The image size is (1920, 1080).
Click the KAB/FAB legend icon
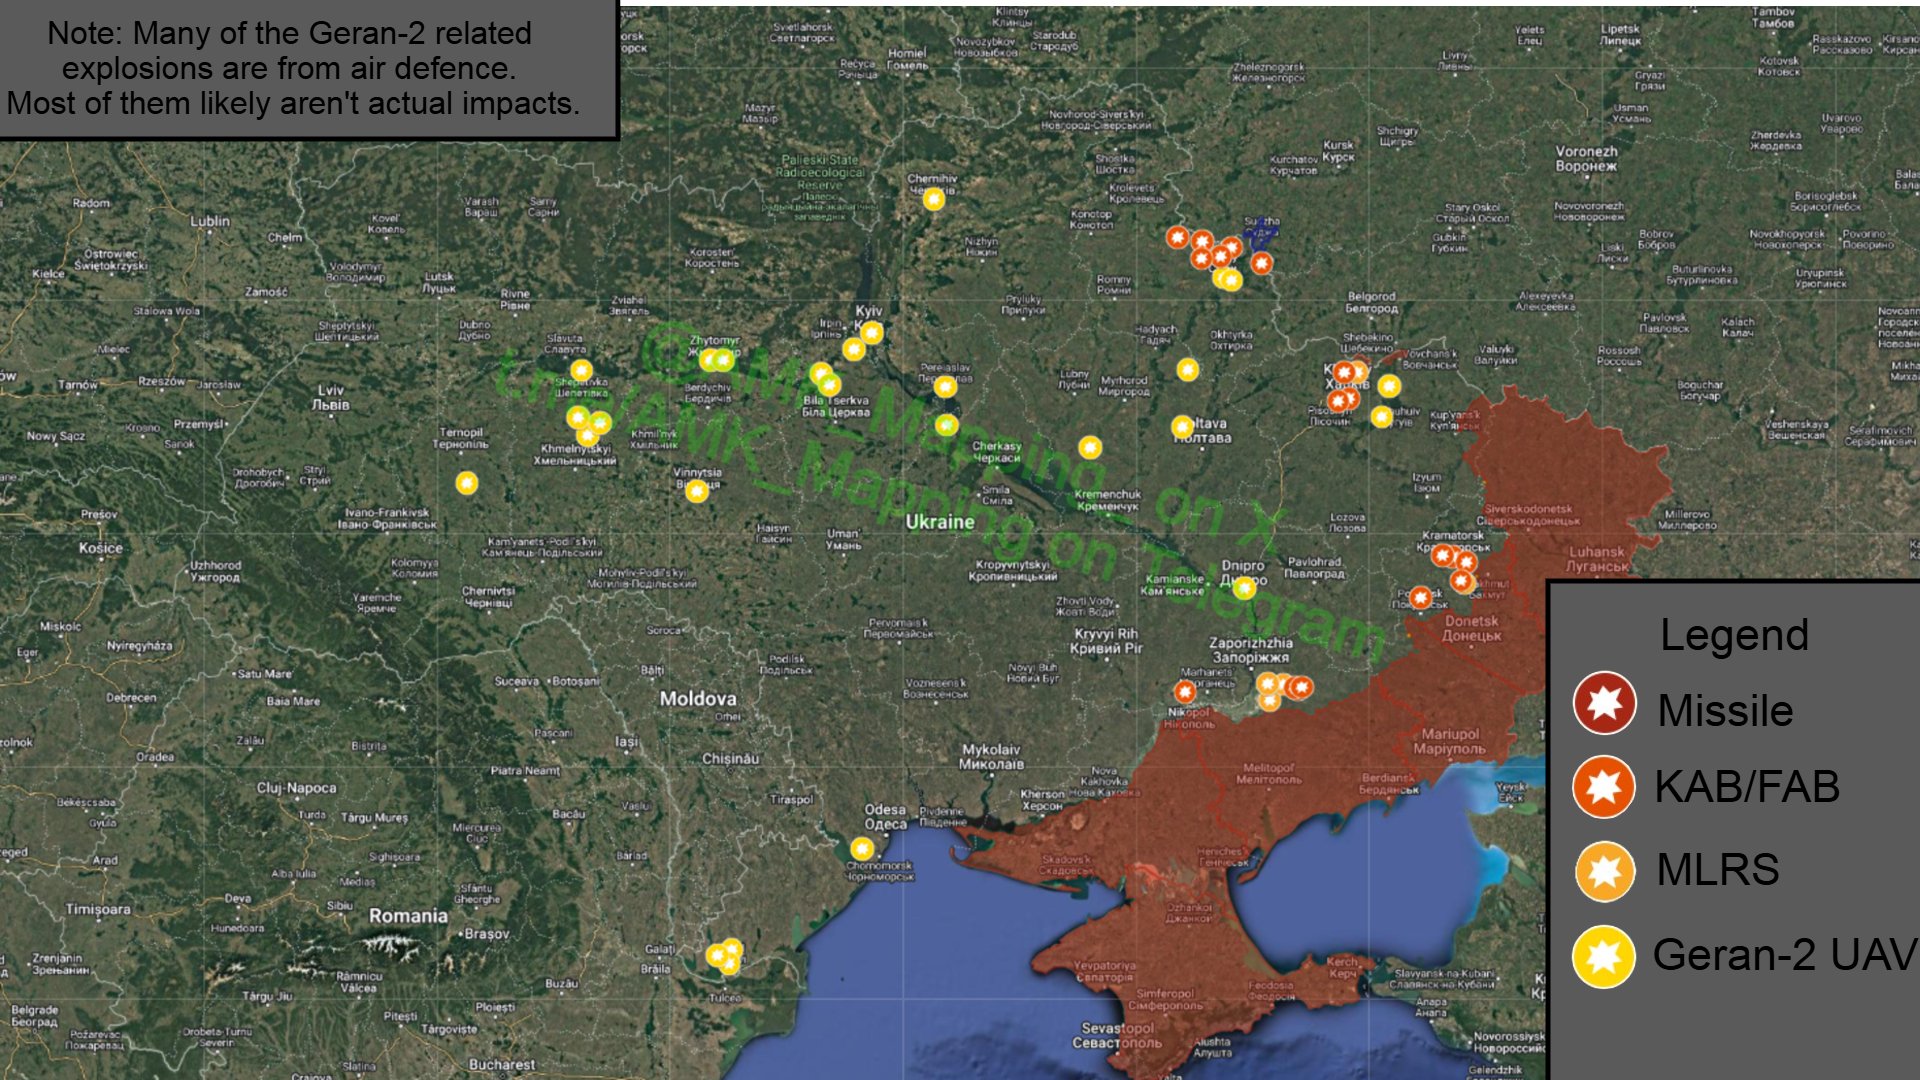[x=1604, y=787]
